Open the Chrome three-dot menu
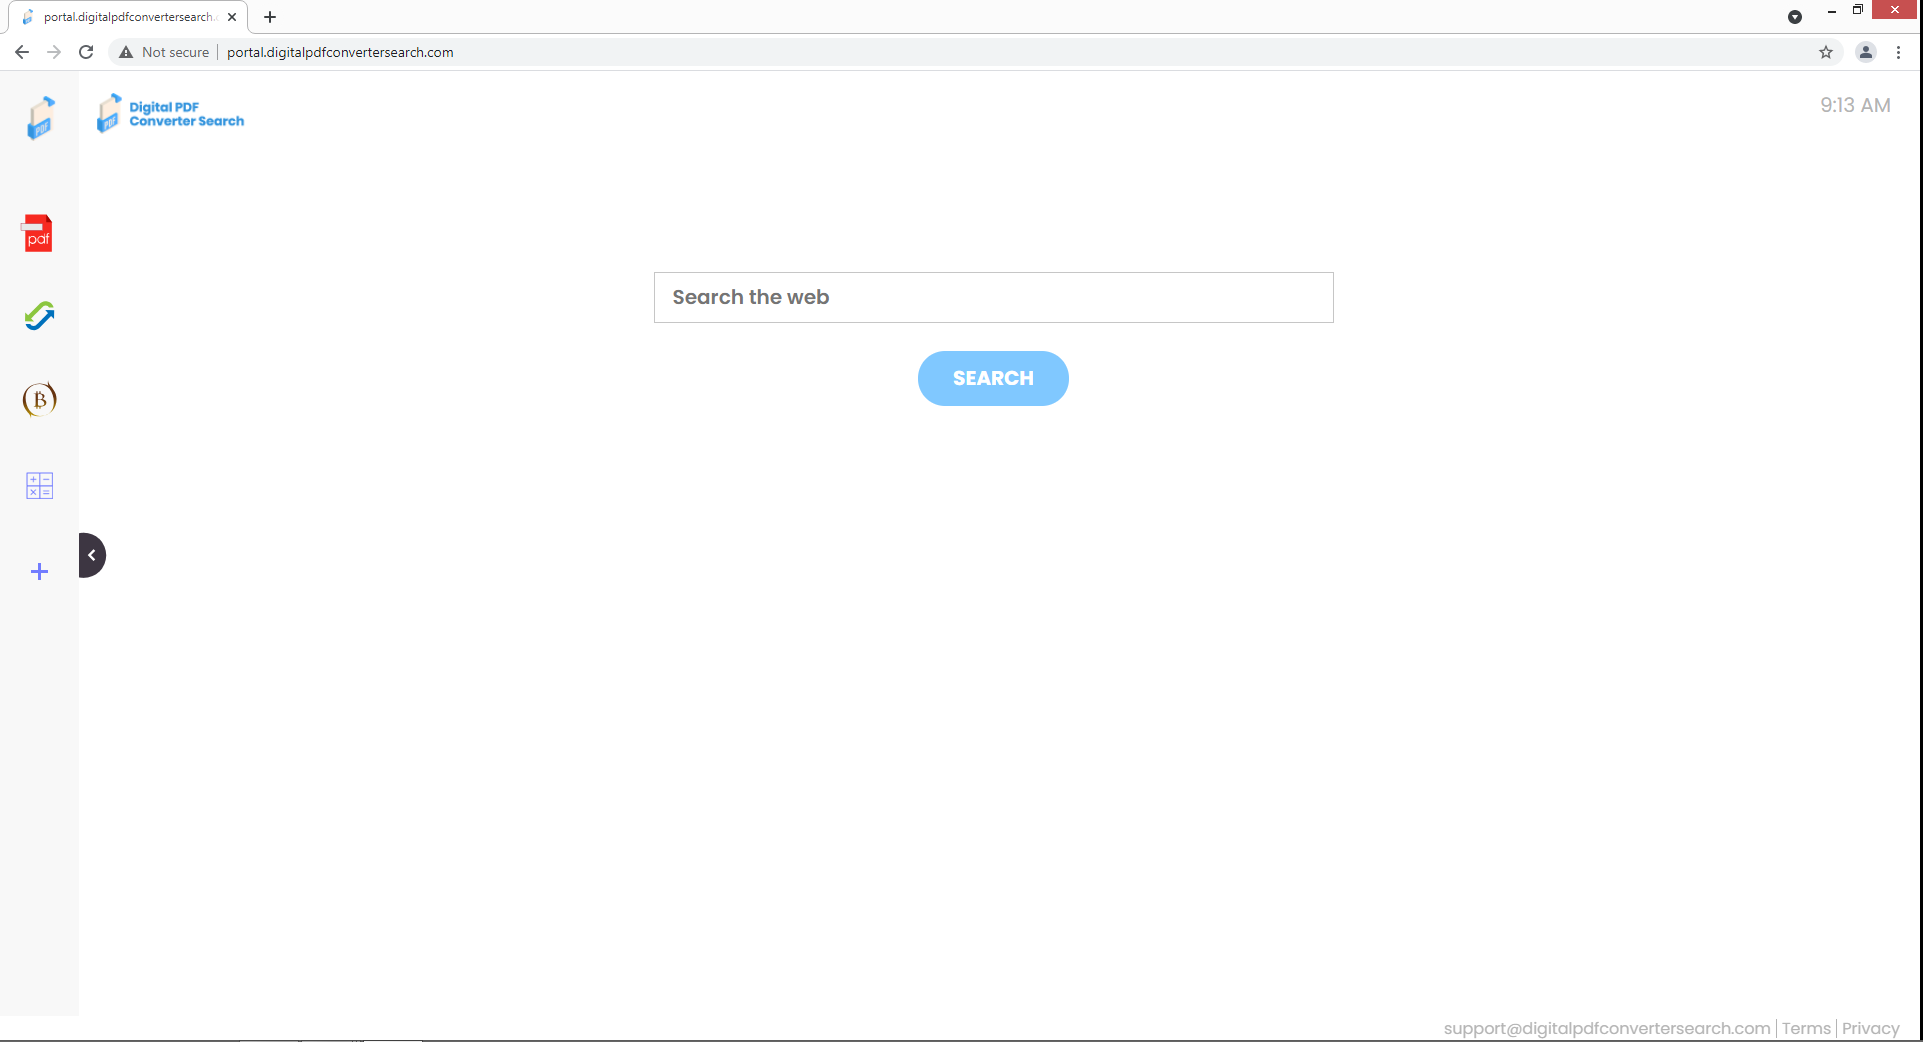 pos(1898,52)
